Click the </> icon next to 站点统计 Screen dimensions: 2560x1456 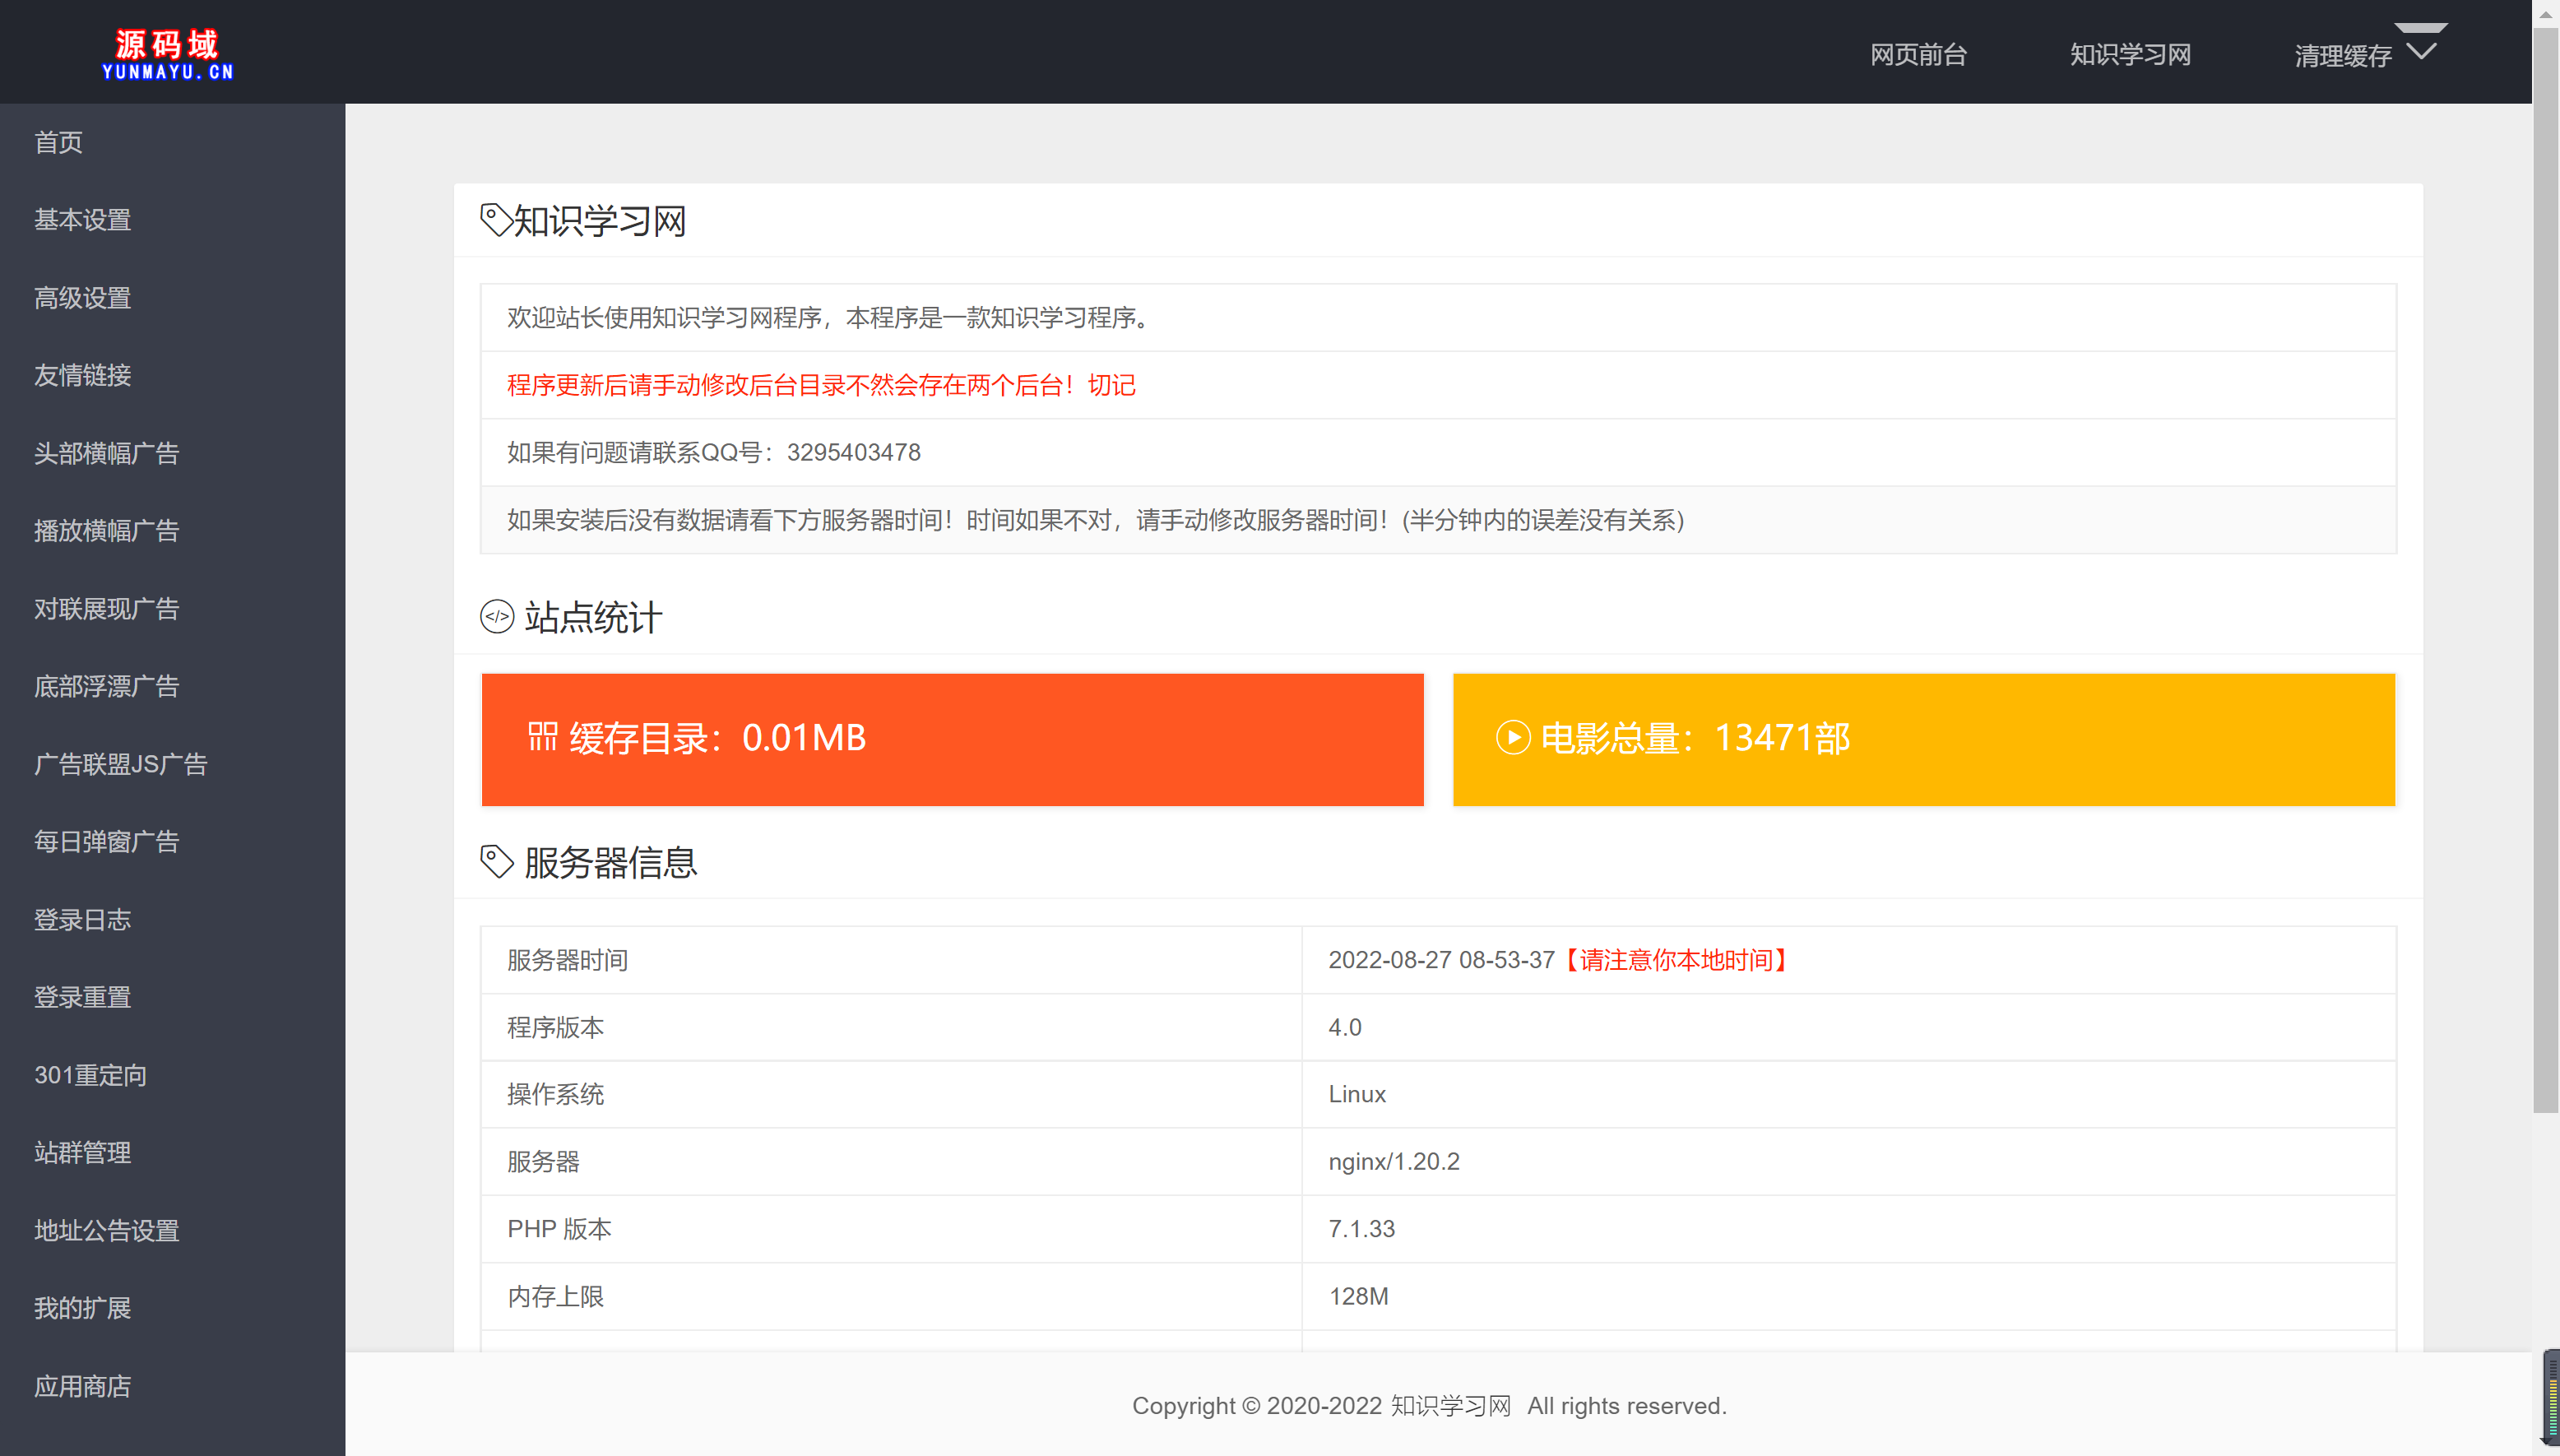[496, 617]
